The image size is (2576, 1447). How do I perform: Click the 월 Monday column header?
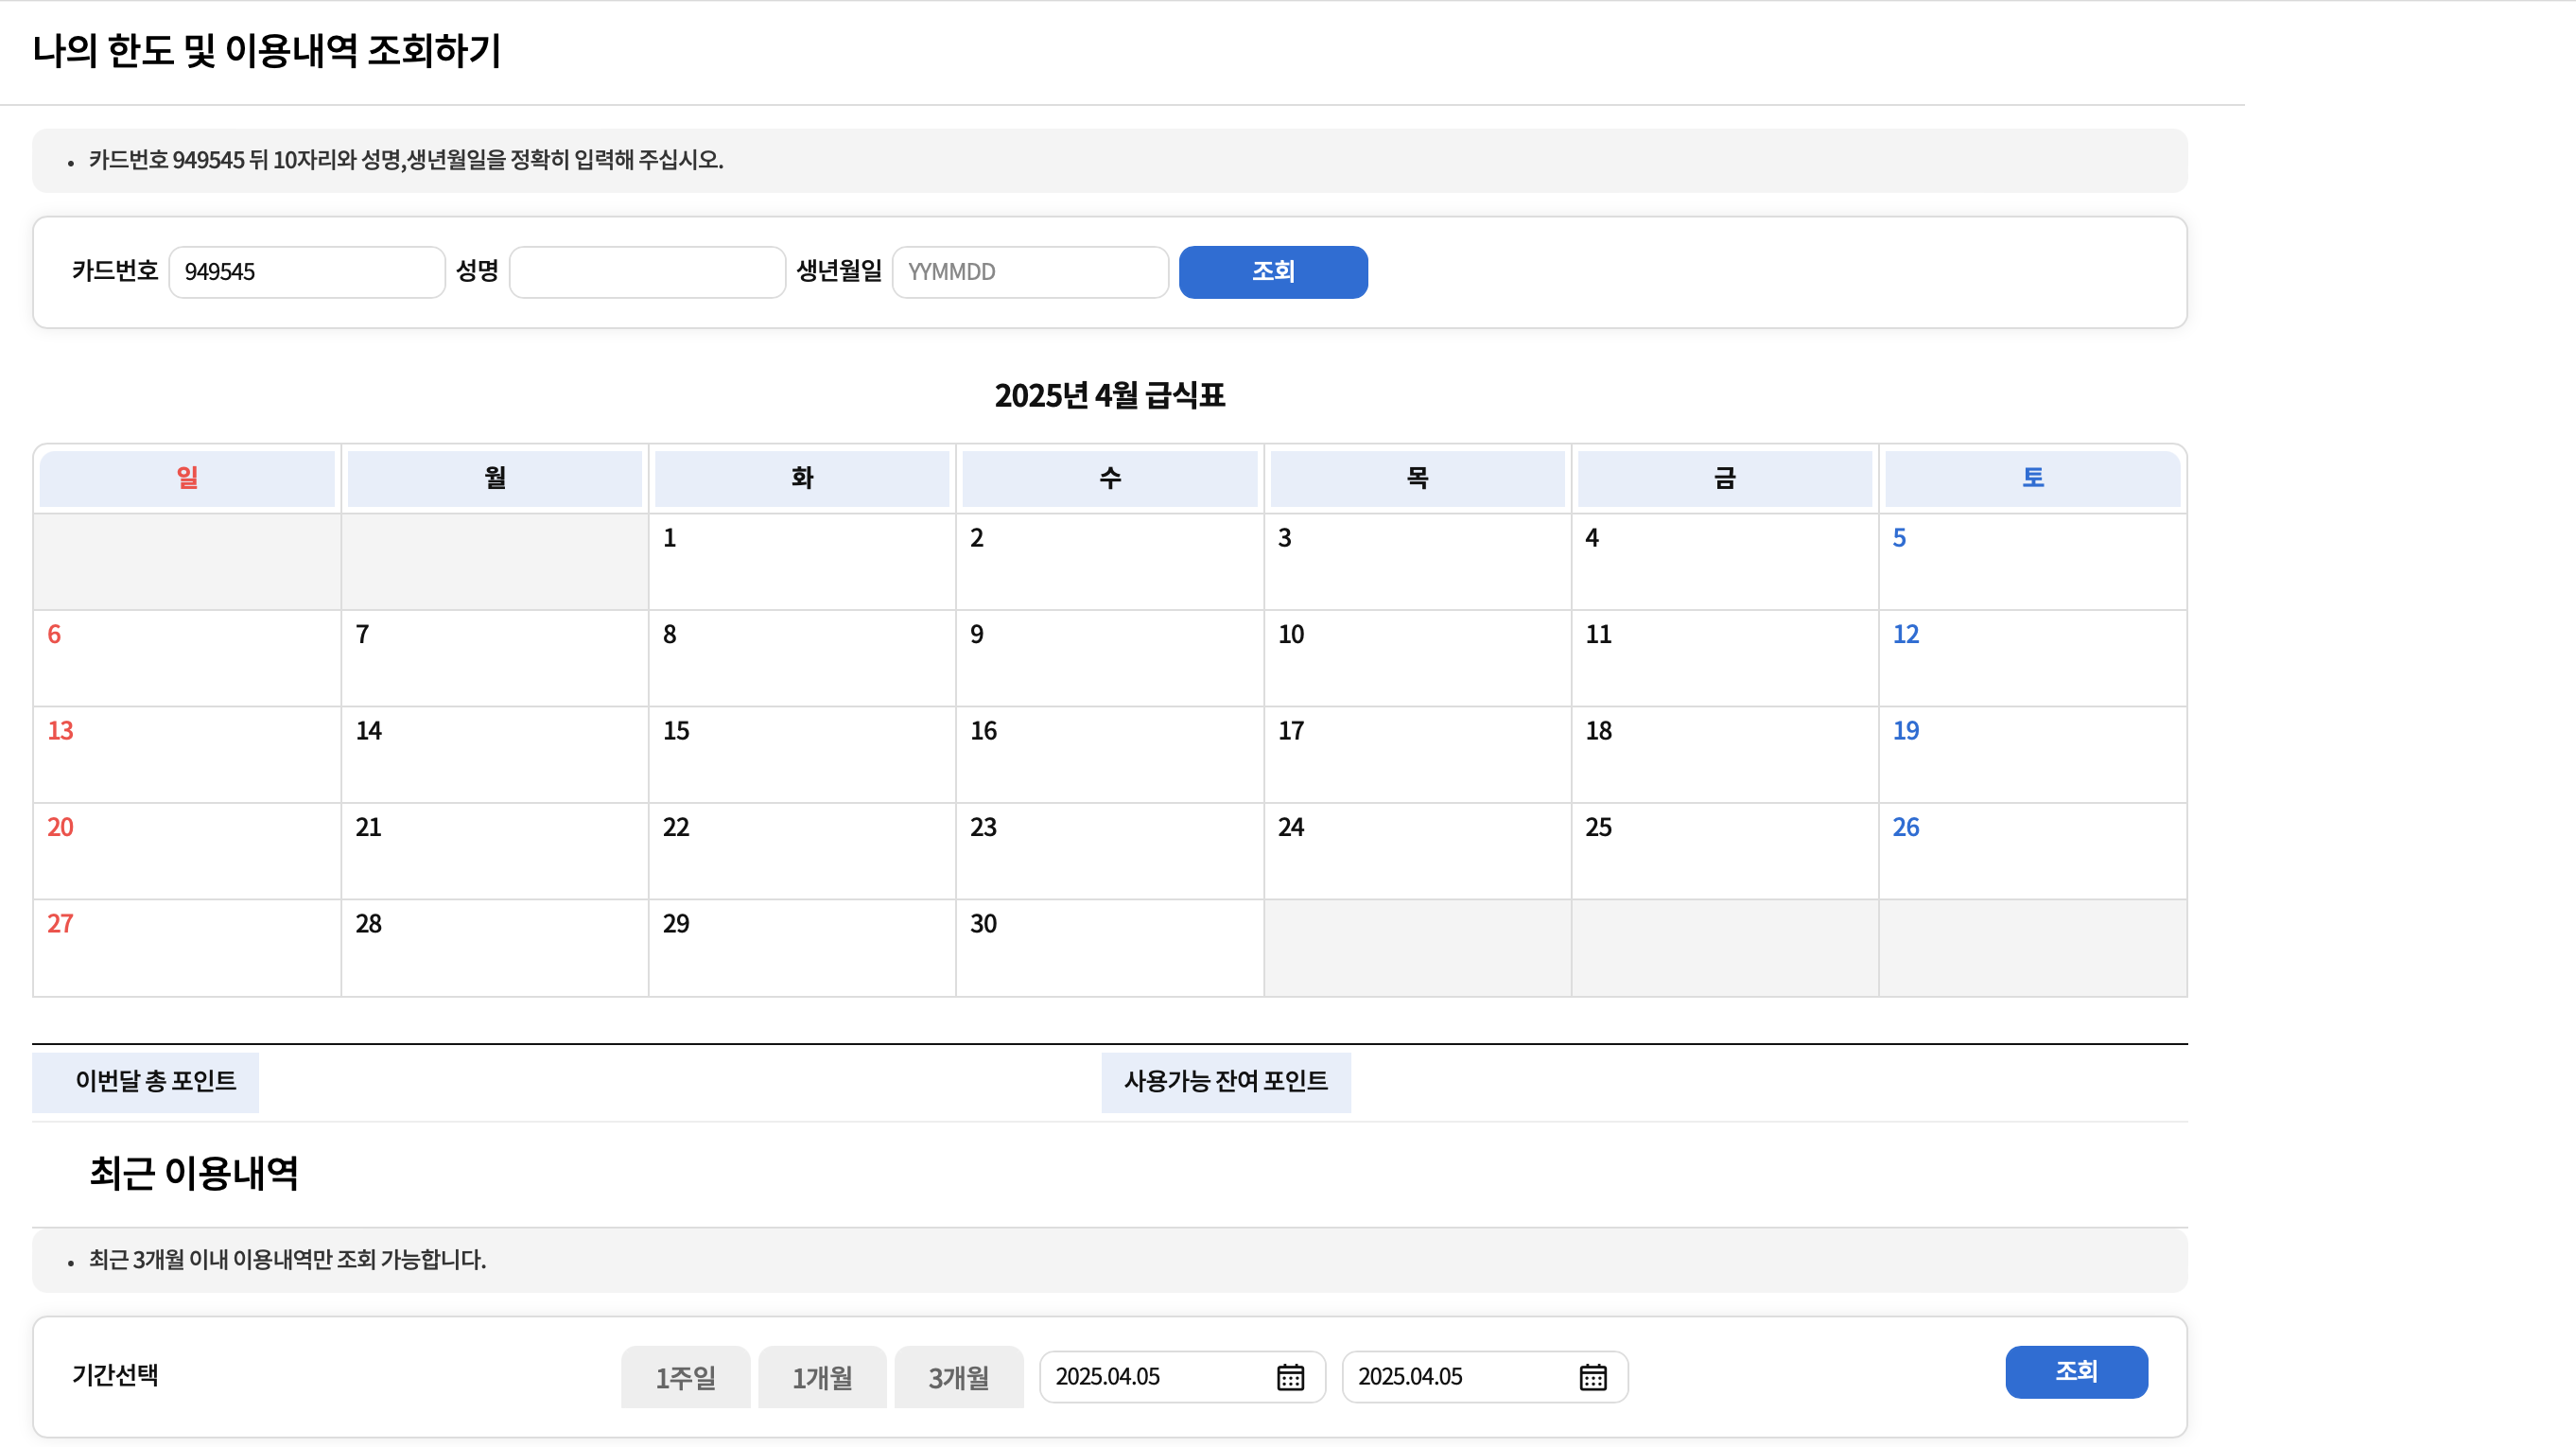pos(494,478)
